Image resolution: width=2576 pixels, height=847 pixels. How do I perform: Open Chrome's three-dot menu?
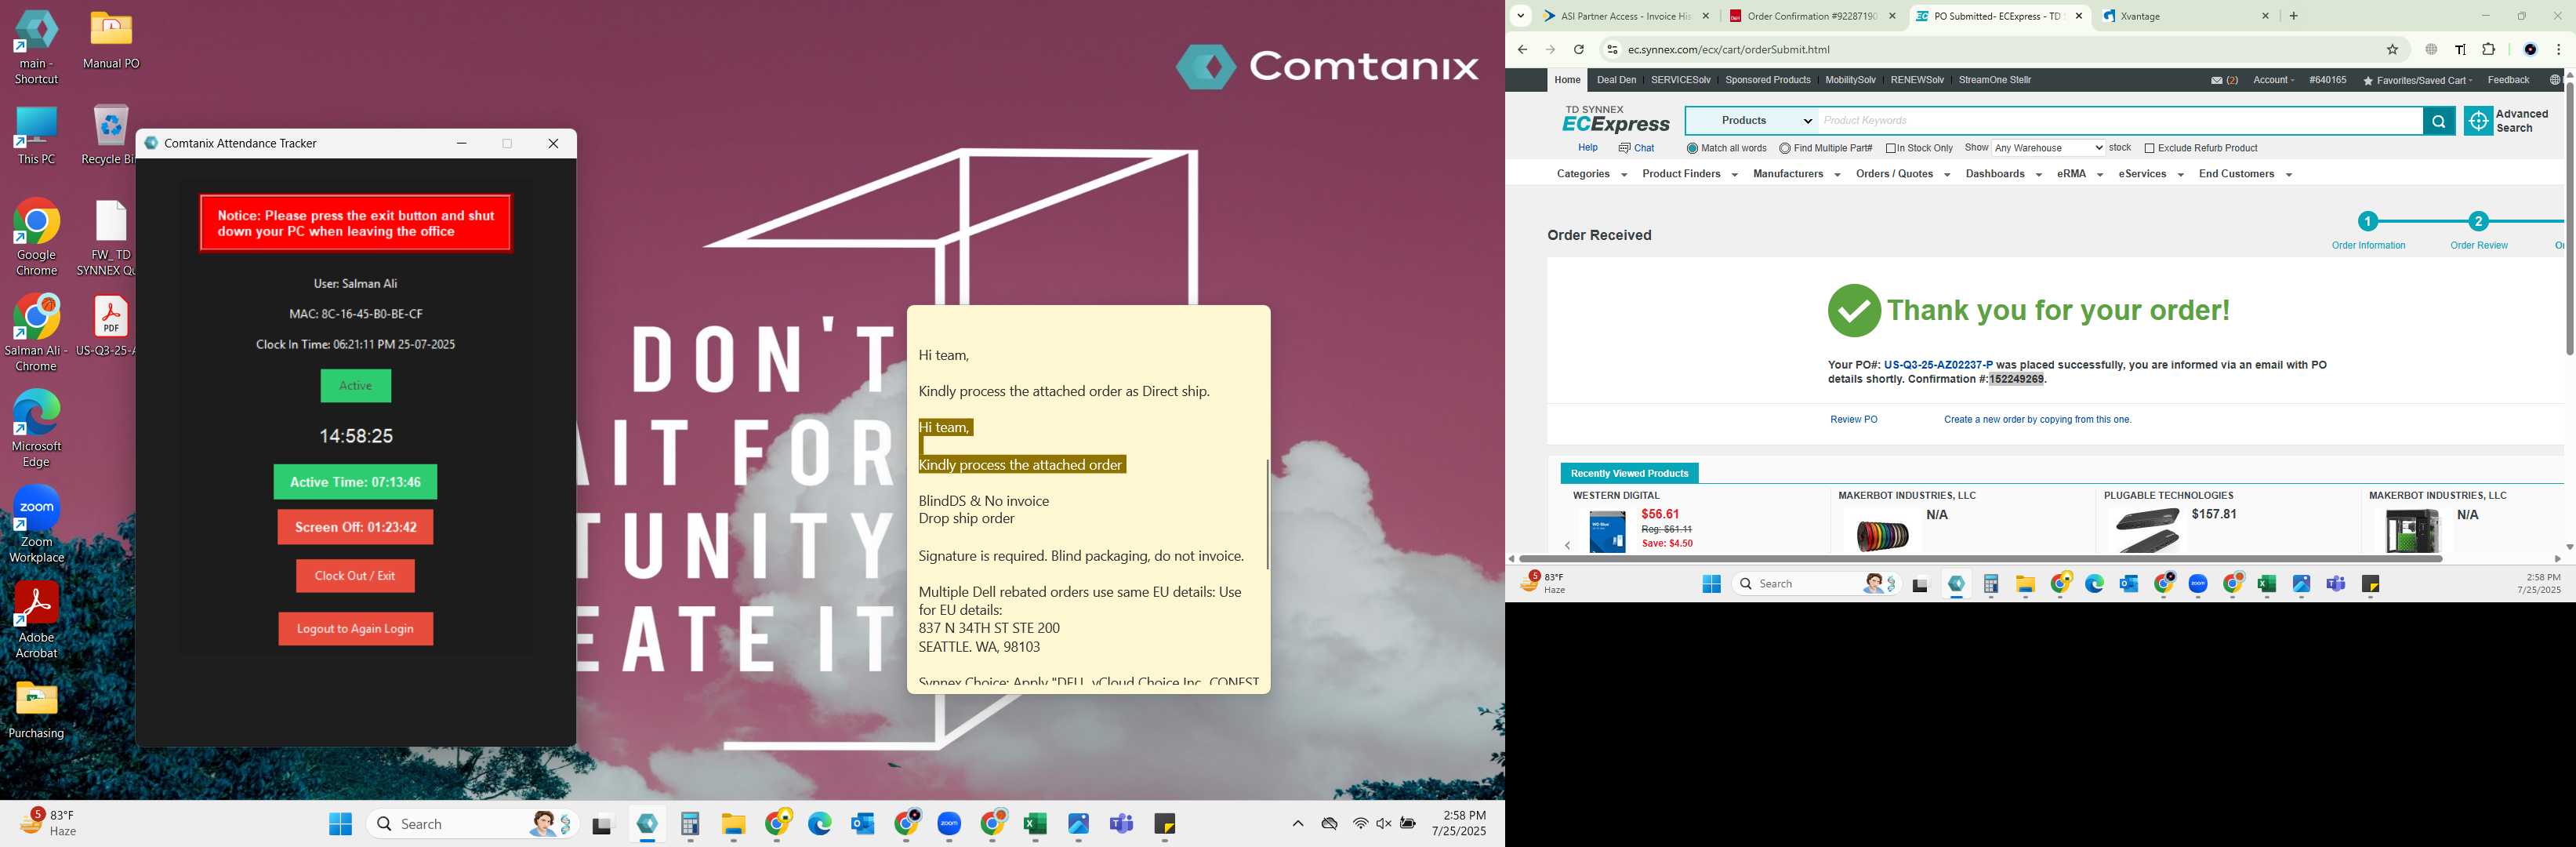click(x=2558, y=49)
